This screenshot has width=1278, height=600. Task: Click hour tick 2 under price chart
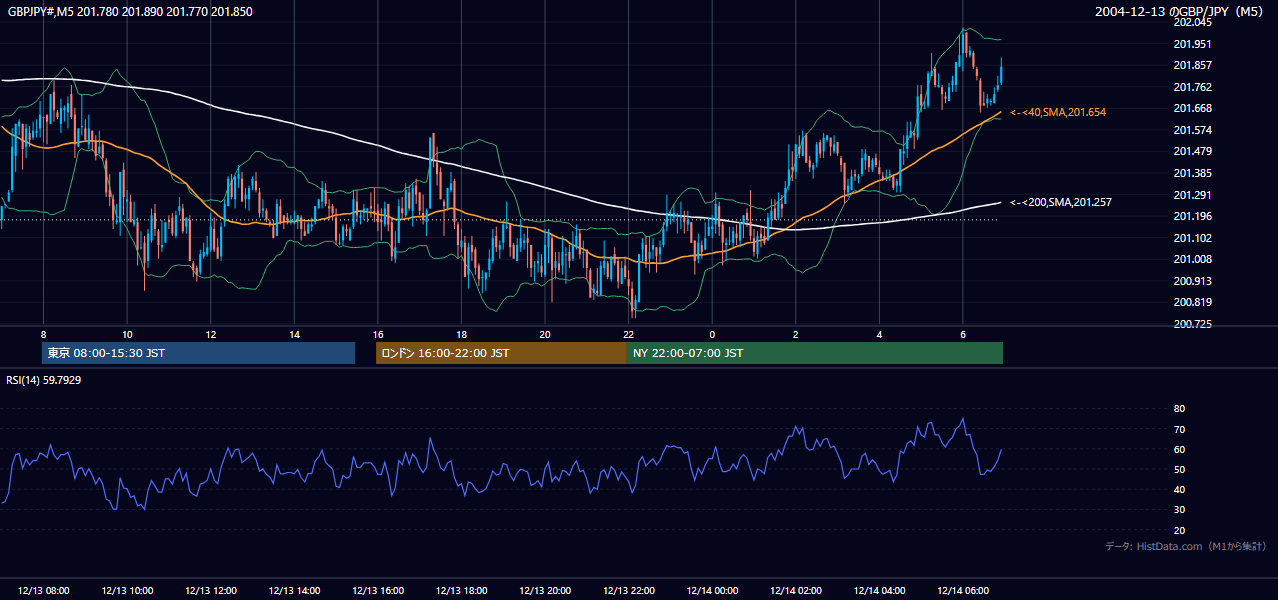[x=796, y=334]
